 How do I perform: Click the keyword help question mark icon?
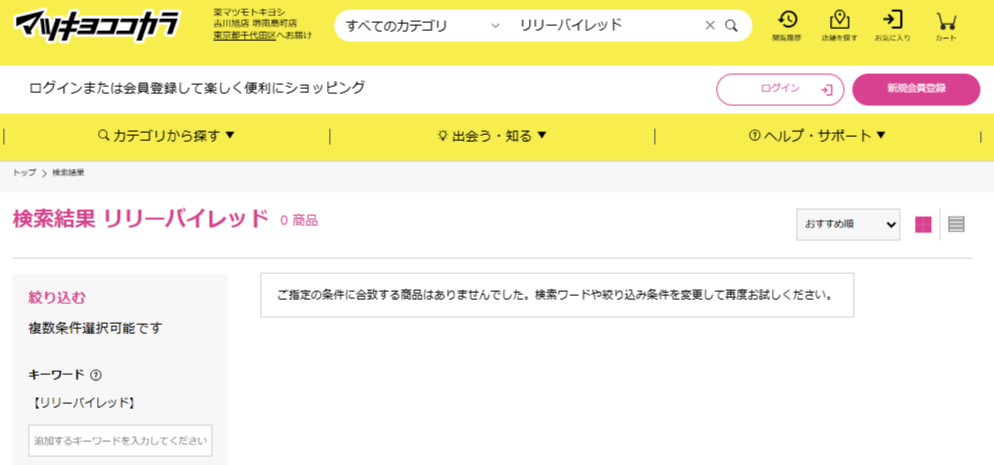tap(96, 375)
